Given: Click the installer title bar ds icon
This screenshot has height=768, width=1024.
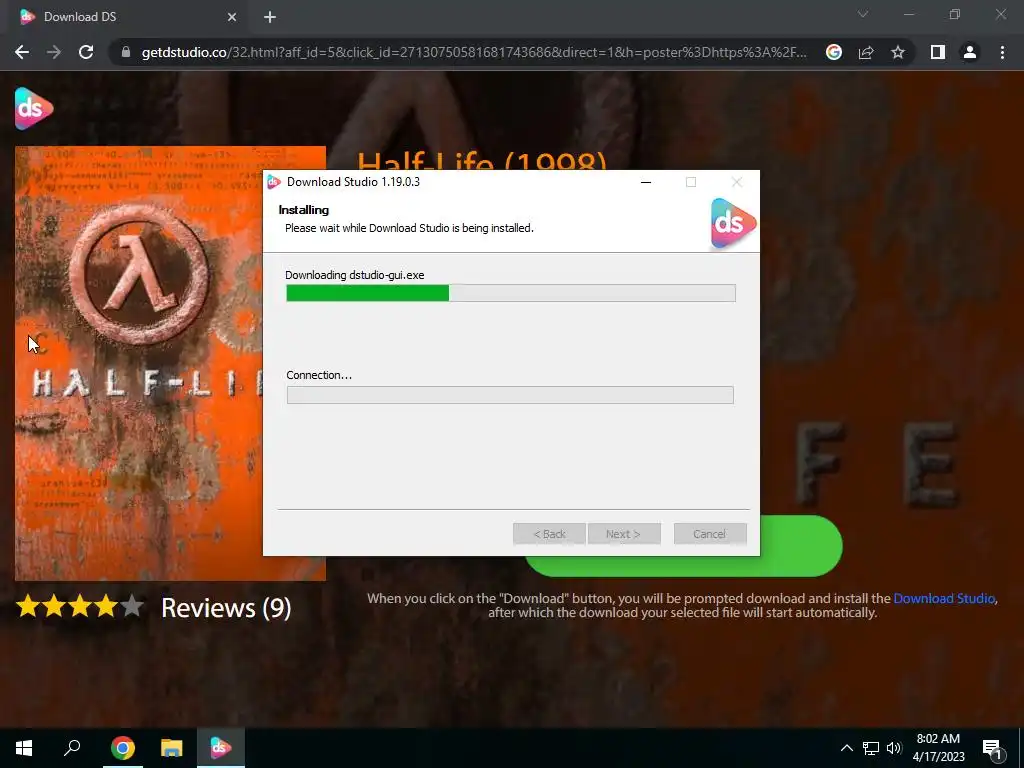Looking at the screenshot, I should click(274, 182).
